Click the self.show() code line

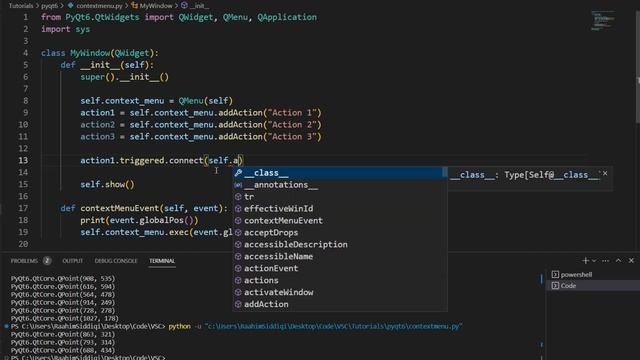tap(107, 184)
